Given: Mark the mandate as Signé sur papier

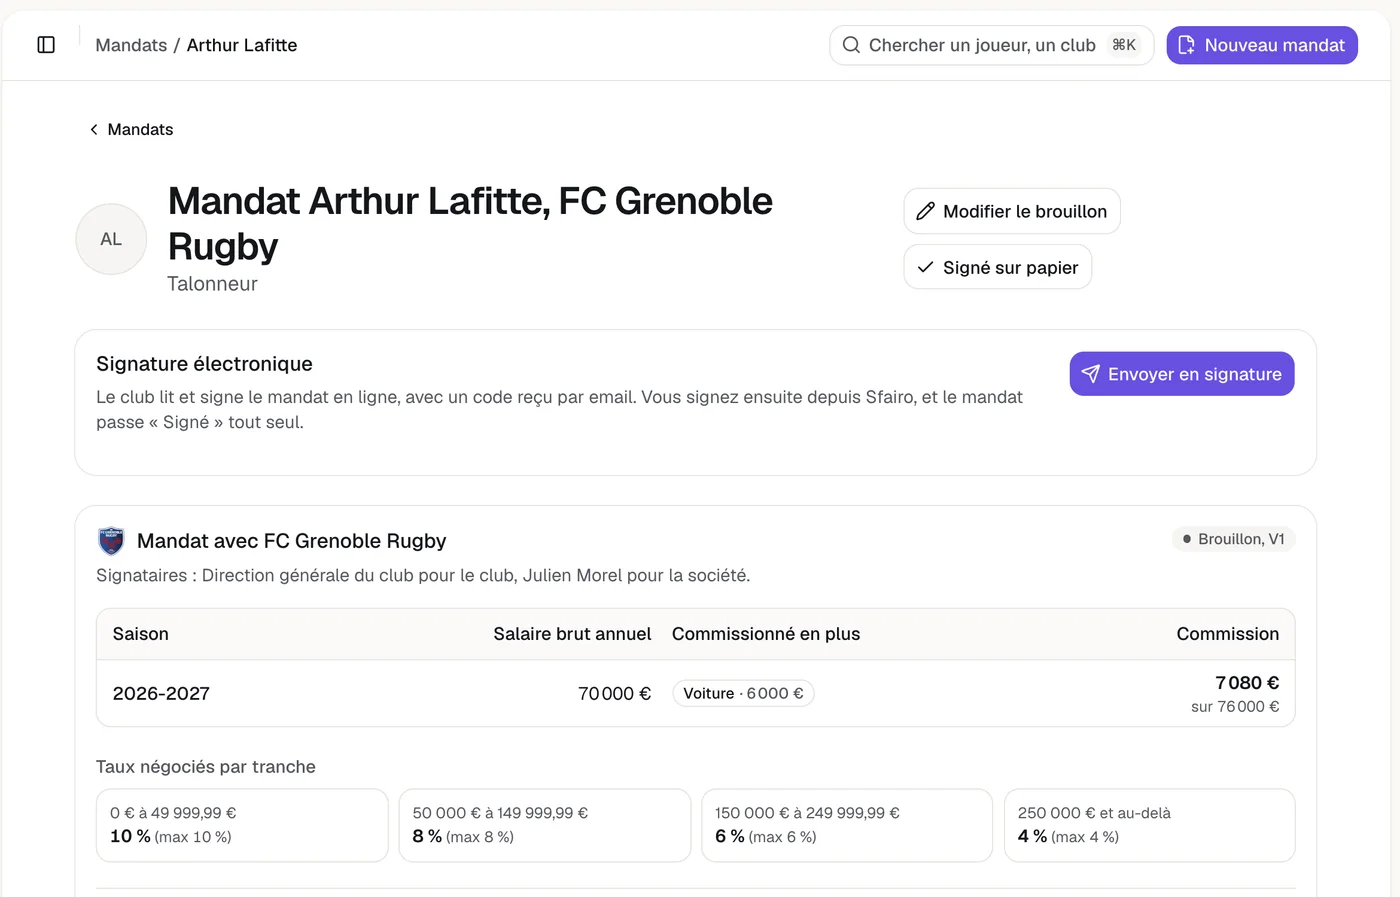Looking at the screenshot, I should (x=998, y=267).
